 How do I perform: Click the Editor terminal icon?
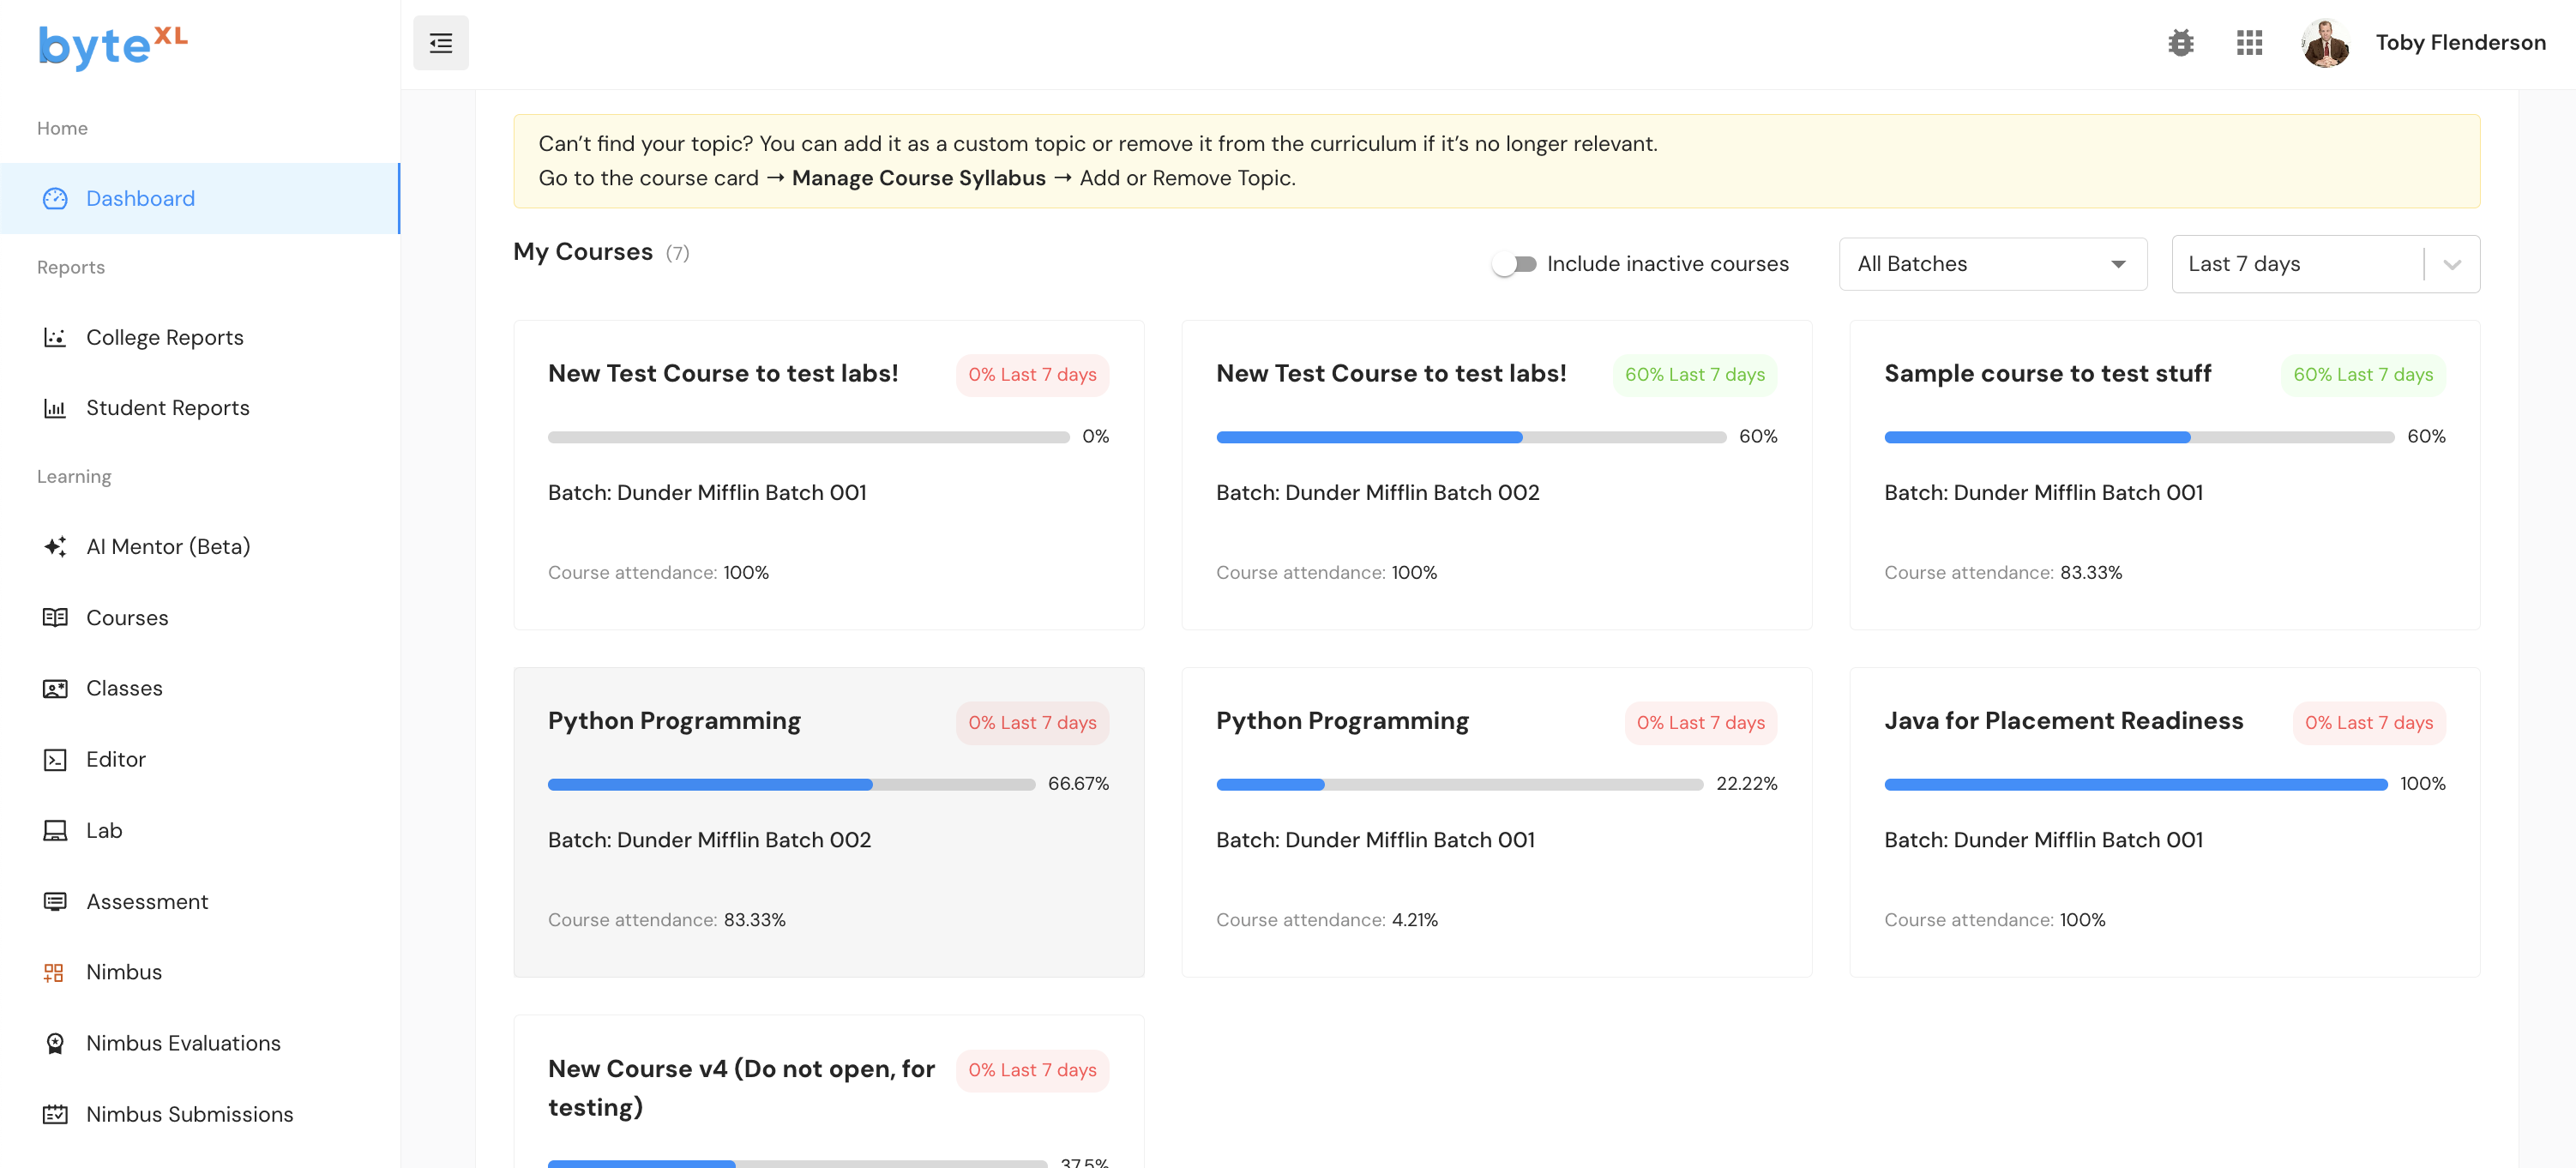tap(55, 760)
